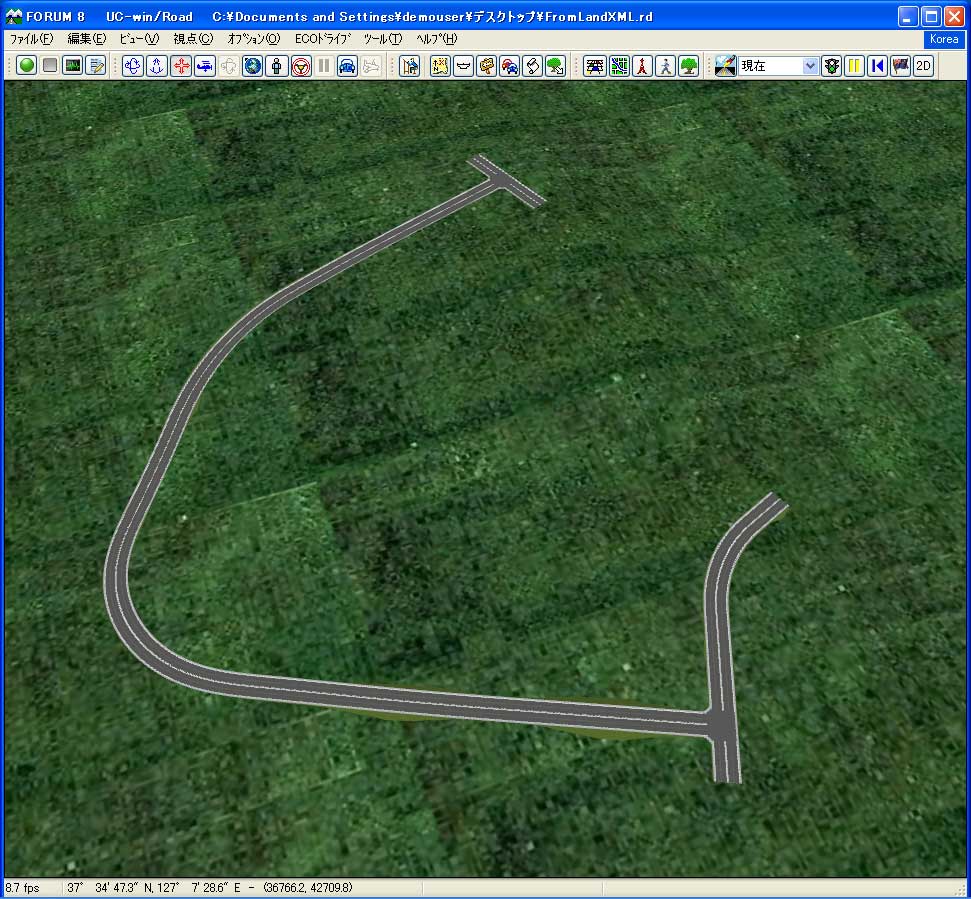
Task: Click the yellow pause bars button
Action: pos(854,66)
